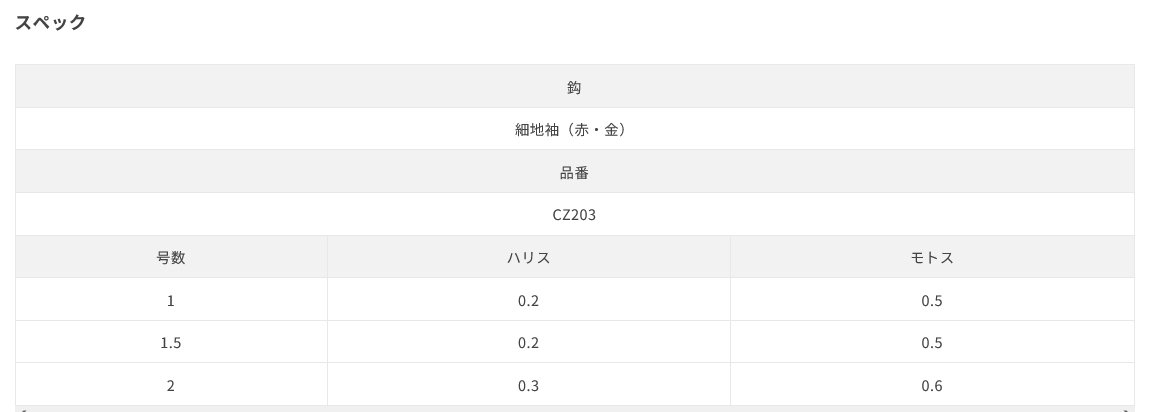Click the スペック heading
This screenshot has width=1153, height=412.
point(51,22)
